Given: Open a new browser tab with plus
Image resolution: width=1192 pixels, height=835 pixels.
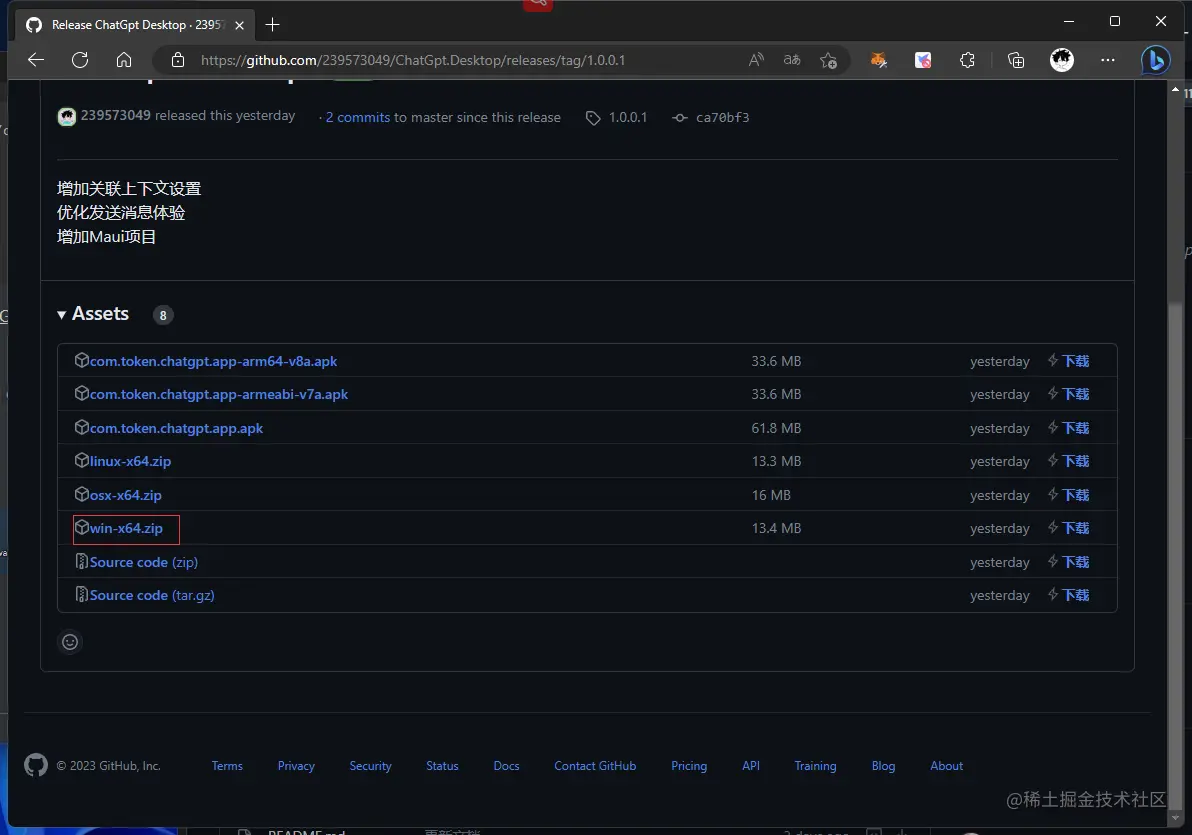Looking at the screenshot, I should coord(272,25).
